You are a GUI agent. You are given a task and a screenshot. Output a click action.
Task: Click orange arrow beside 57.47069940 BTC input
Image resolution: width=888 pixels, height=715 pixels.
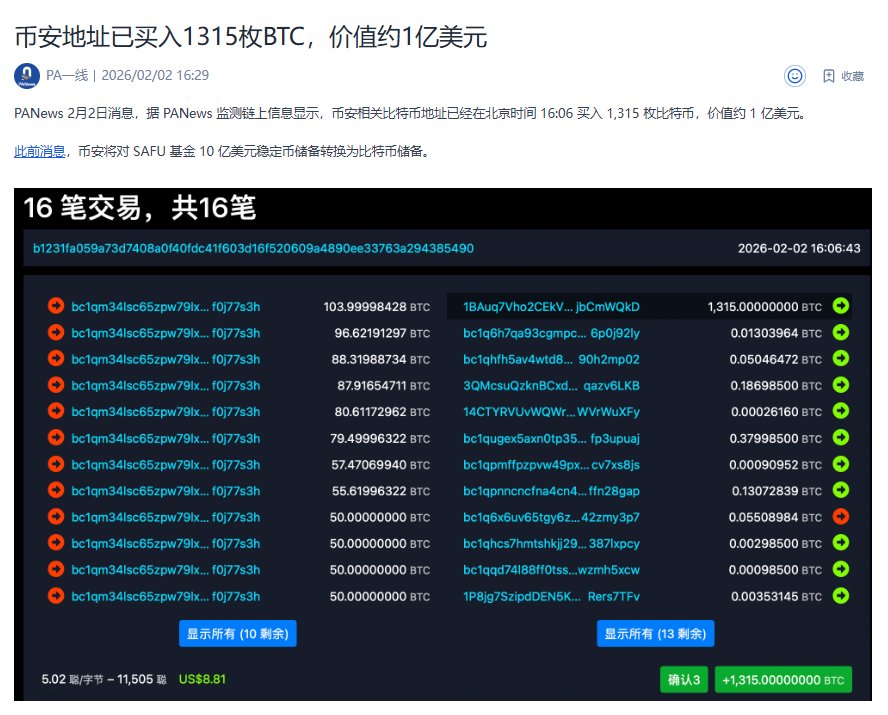tap(56, 465)
